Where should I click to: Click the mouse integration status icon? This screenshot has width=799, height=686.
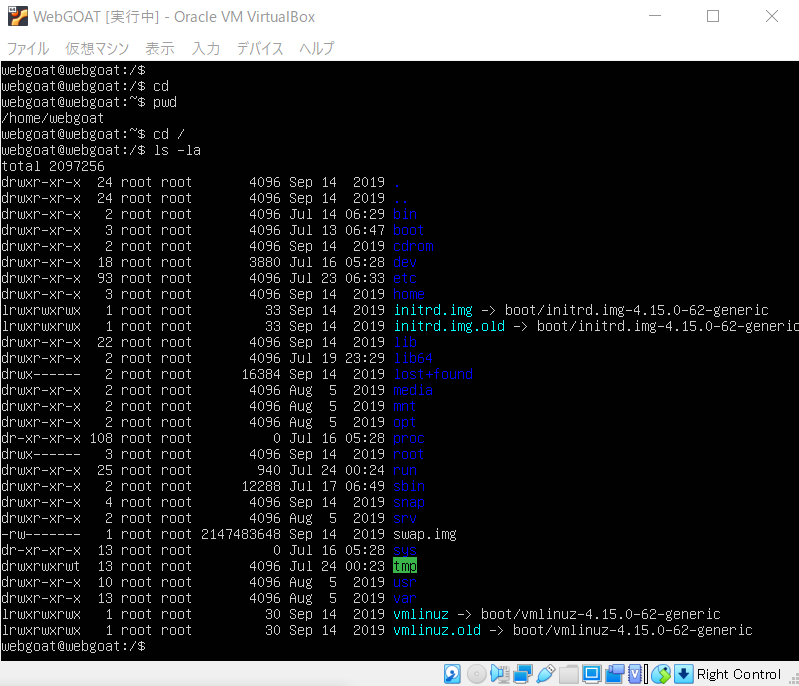click(661, 674)
